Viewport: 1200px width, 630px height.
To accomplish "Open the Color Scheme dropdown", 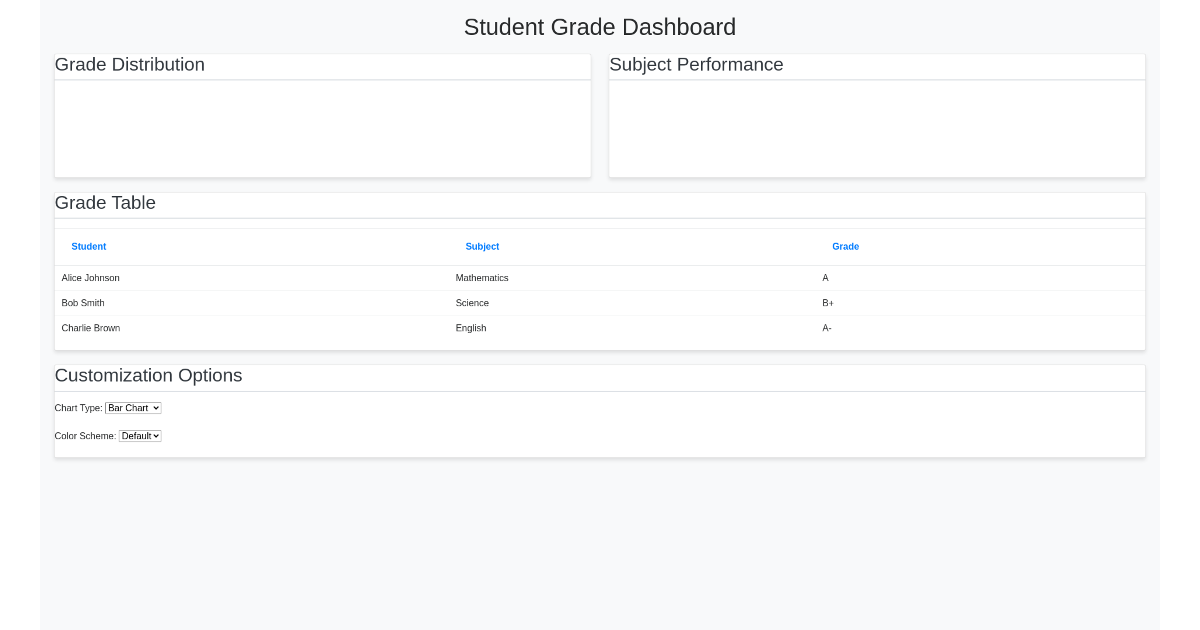I will pos(139,435).
